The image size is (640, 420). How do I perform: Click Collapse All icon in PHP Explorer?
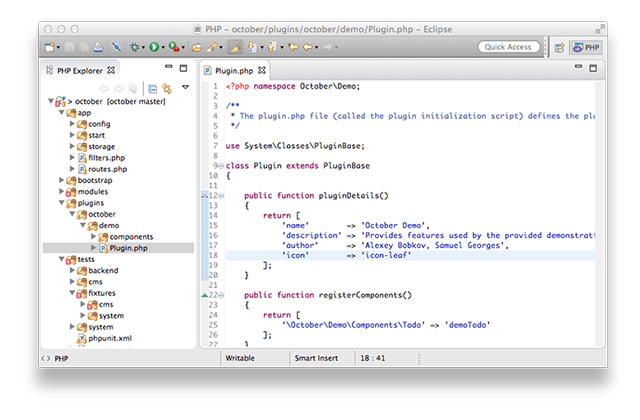pos(153,89)
